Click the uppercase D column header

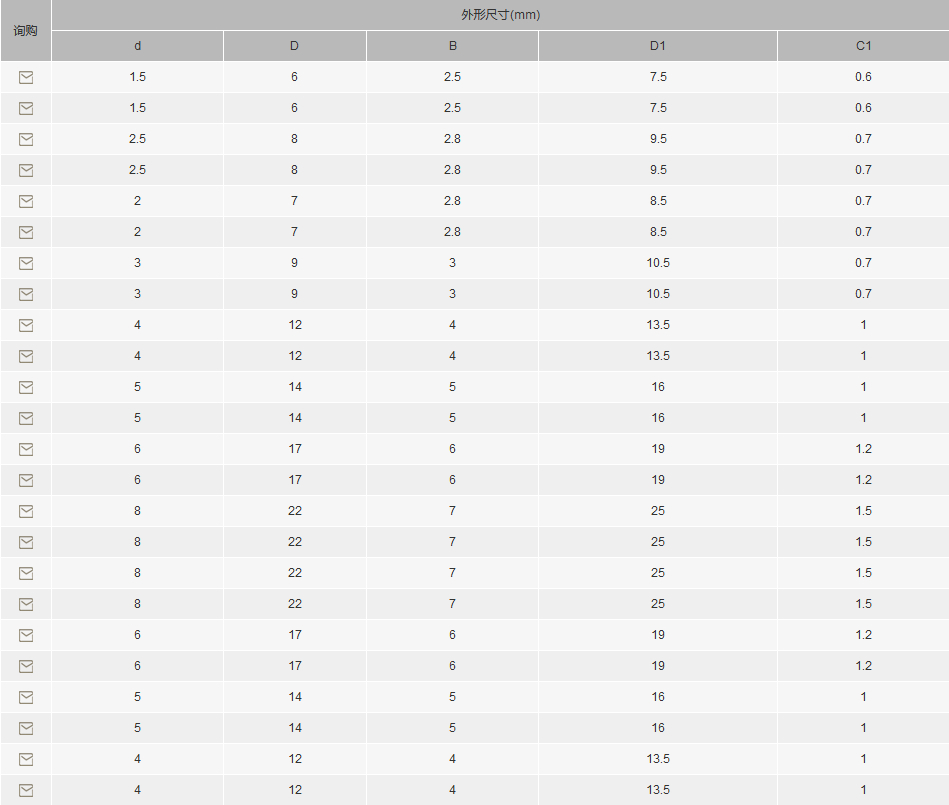coord(294,46)
